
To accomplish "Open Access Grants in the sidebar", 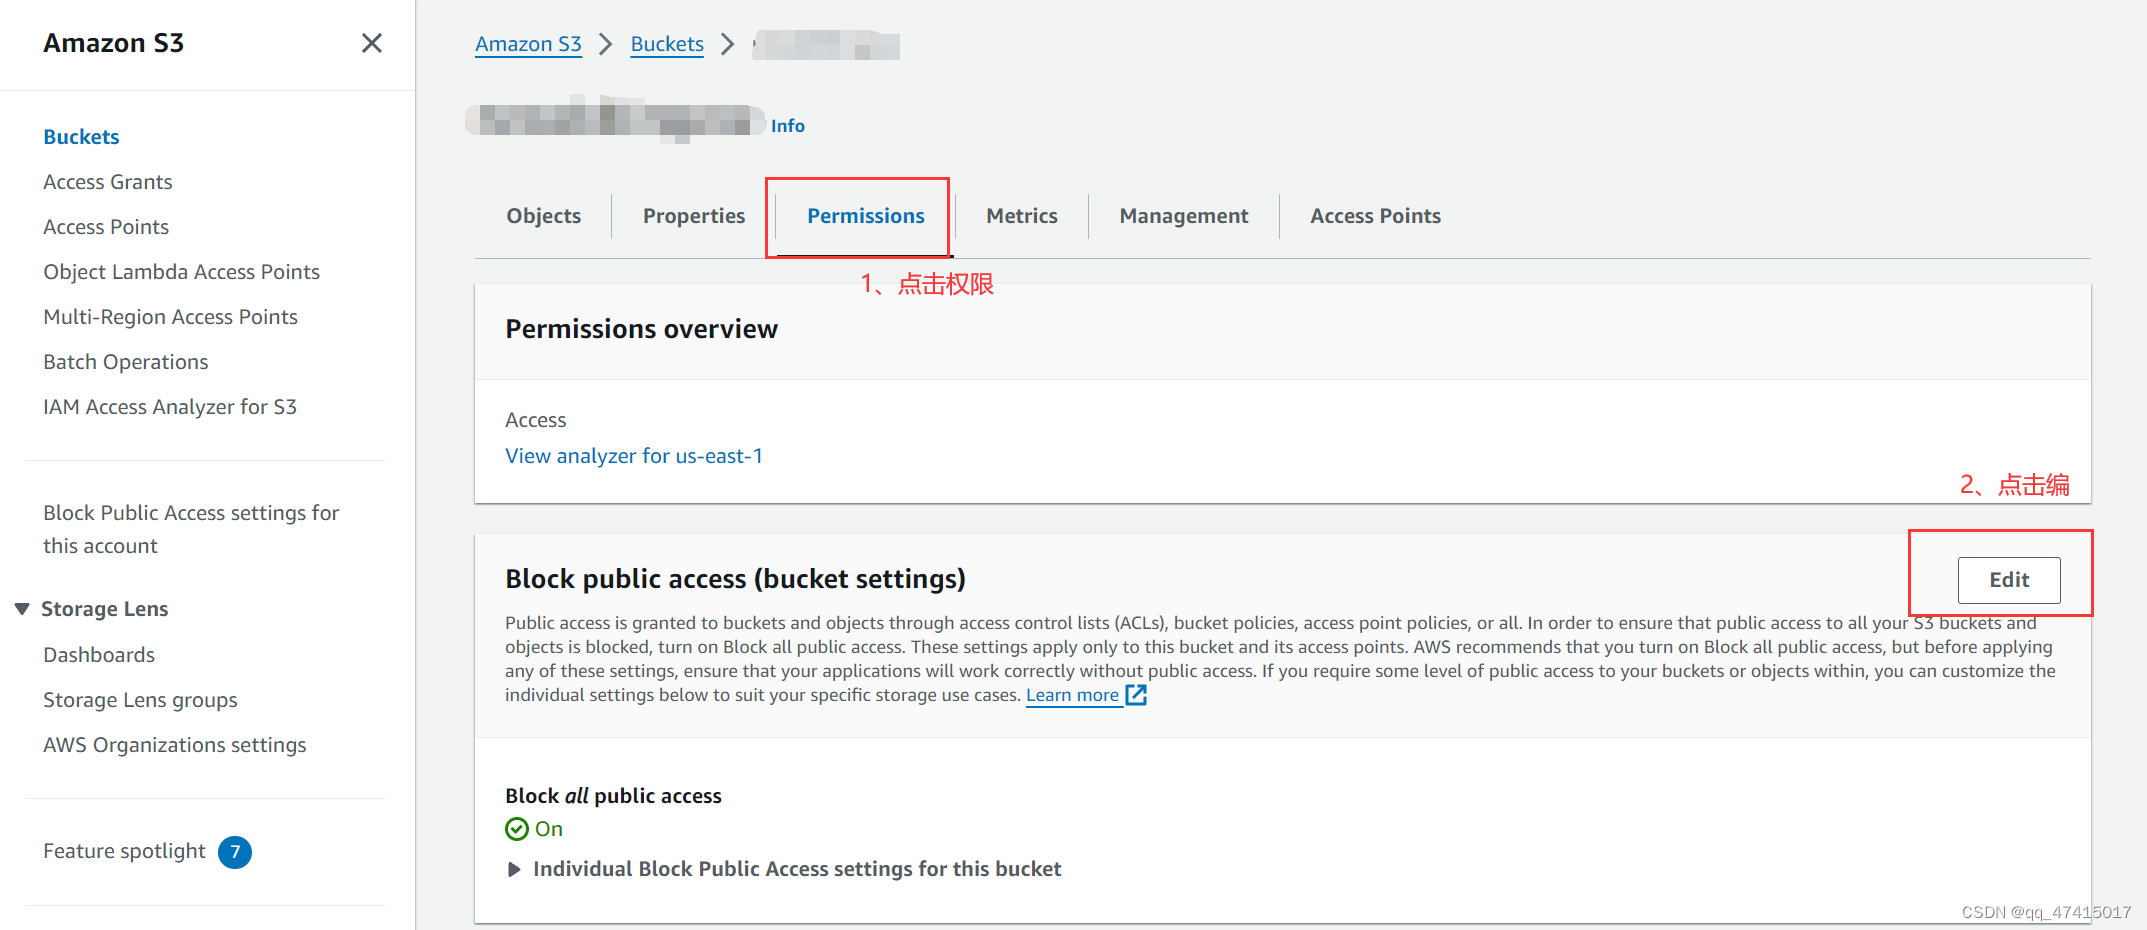I will coord(108,182).
